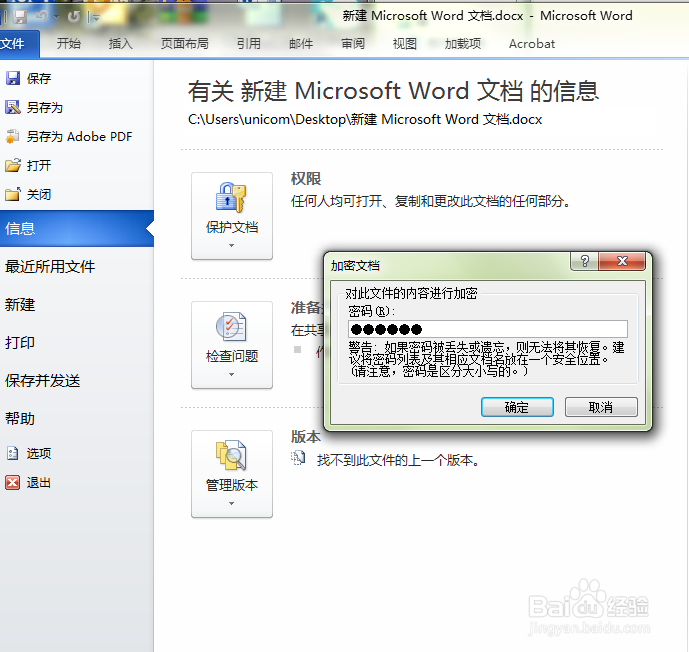Image resolution: width=689 pixels, height=652 pixels.
Task: Click the folder icon beside 关闭
Action: (x=13, y=194)
